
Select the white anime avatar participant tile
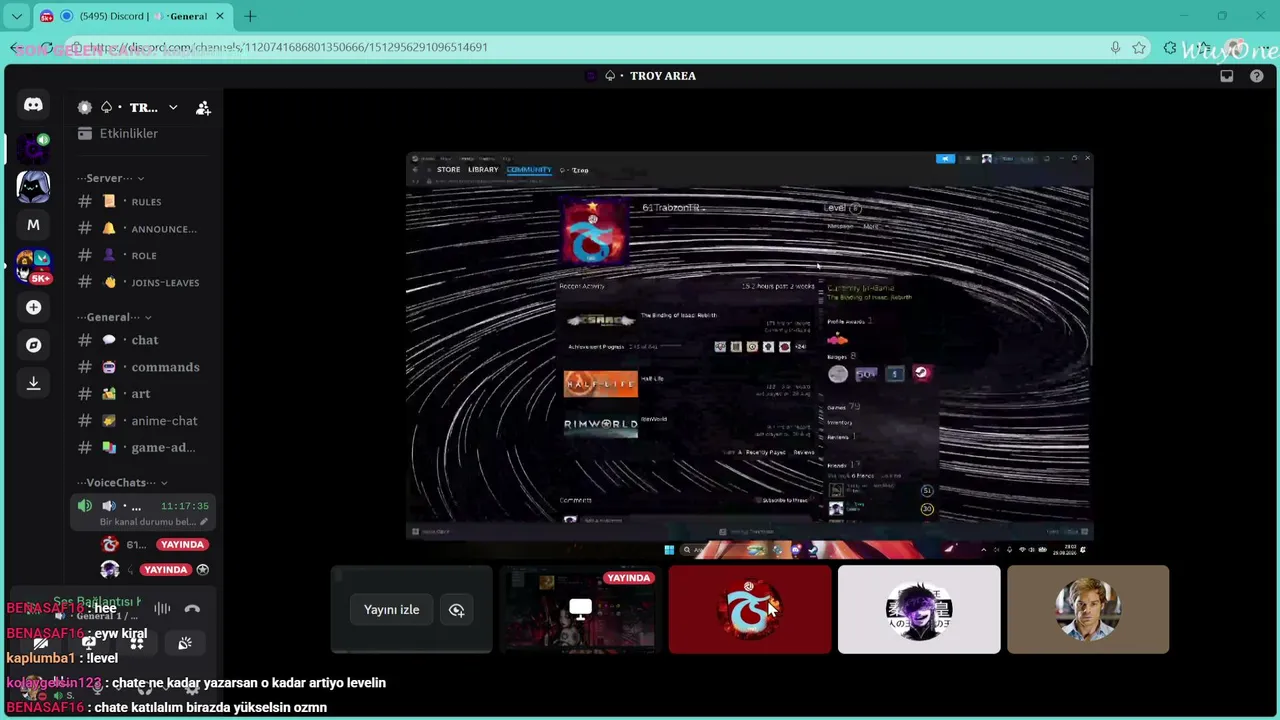point(919,609)
